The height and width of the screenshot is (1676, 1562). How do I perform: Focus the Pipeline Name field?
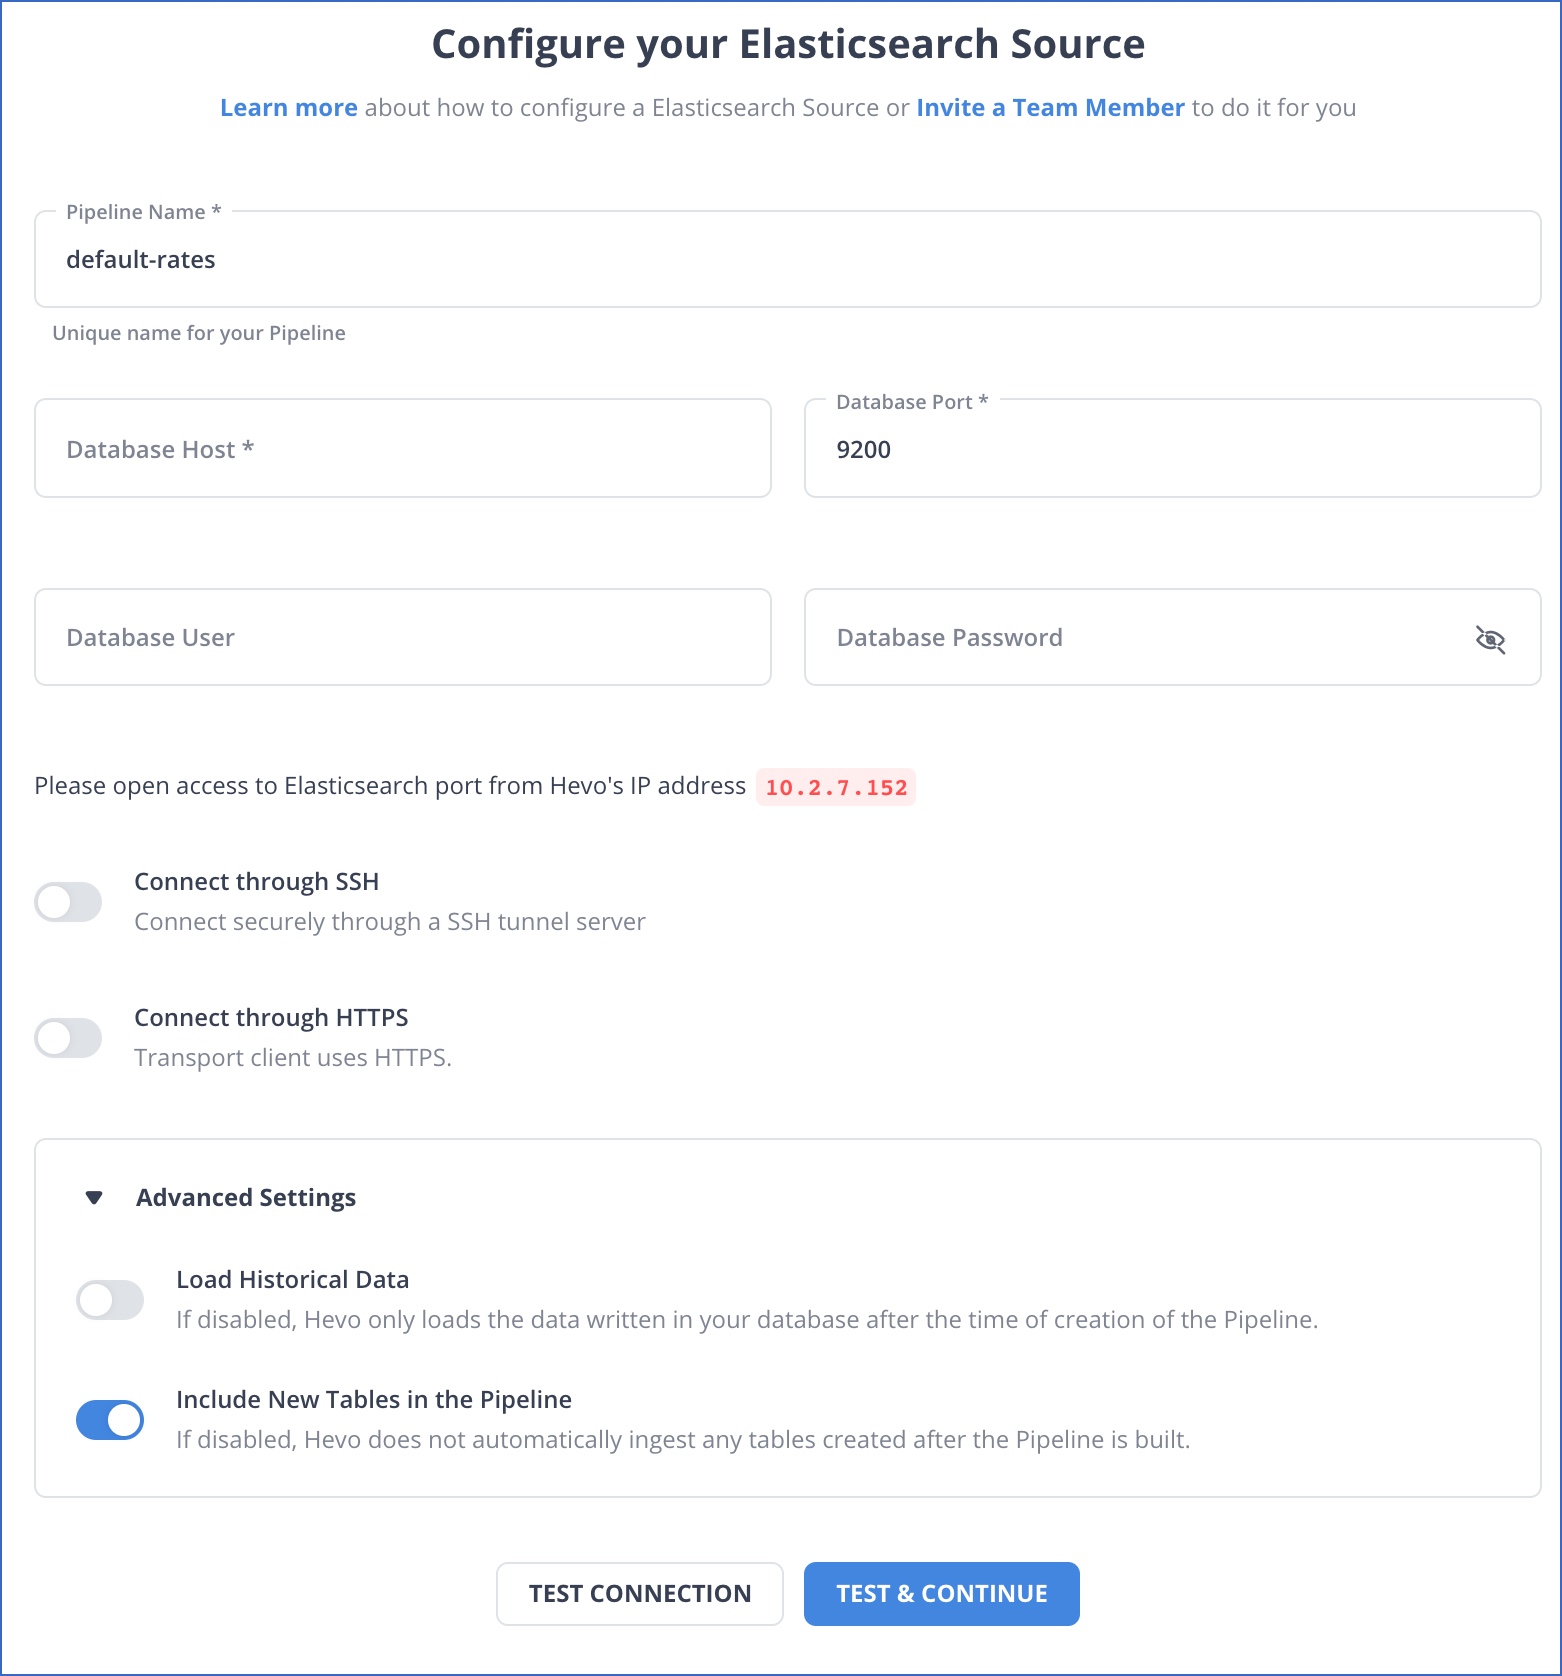click(788, 259)
